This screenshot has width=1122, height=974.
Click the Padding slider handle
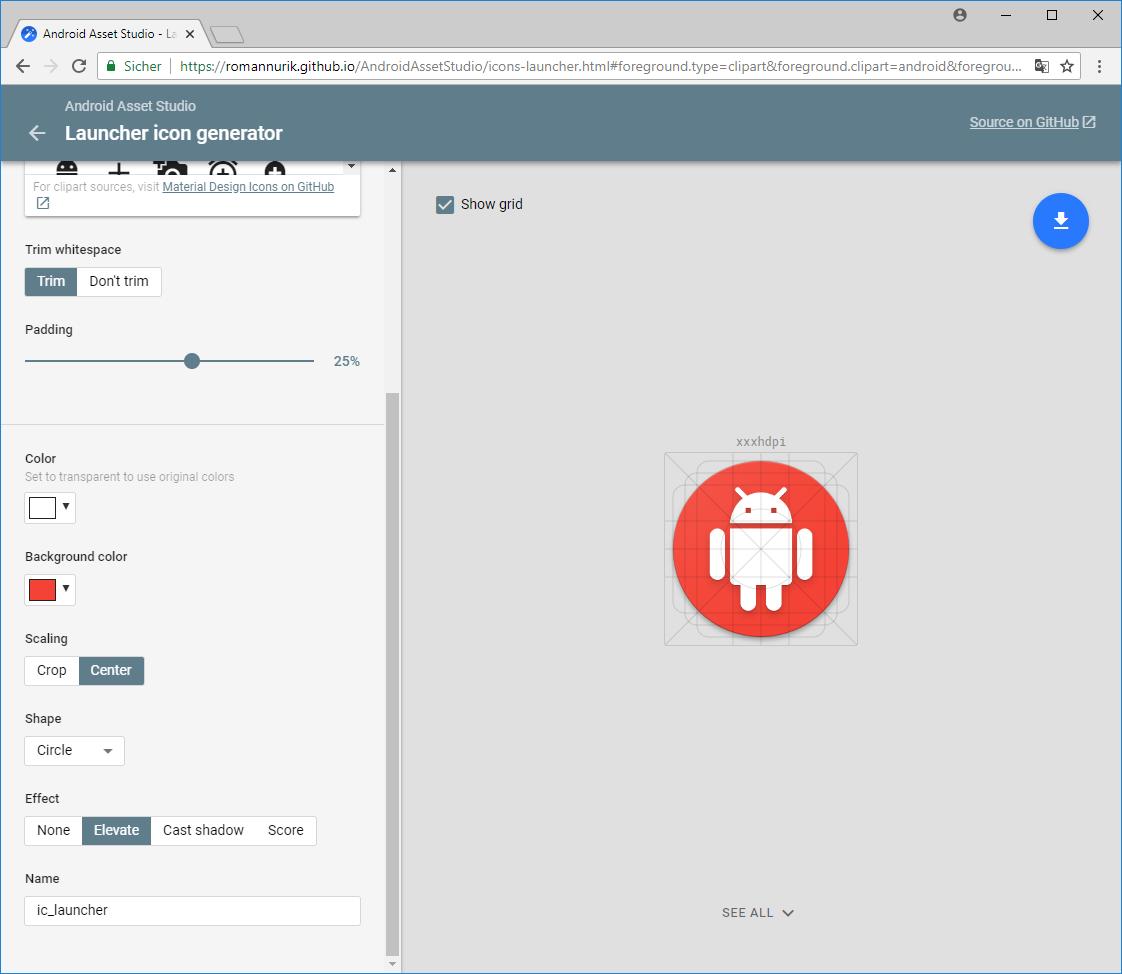tap(192, 361)
